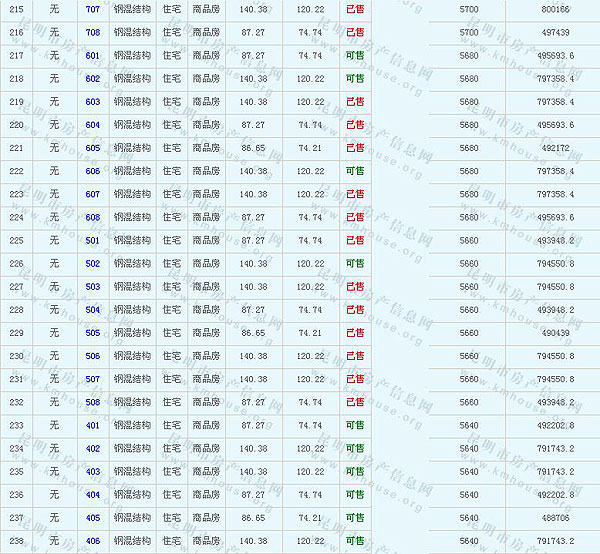Select room 602 link
This screenshot has height=554, width=600.
coord(93,78)
